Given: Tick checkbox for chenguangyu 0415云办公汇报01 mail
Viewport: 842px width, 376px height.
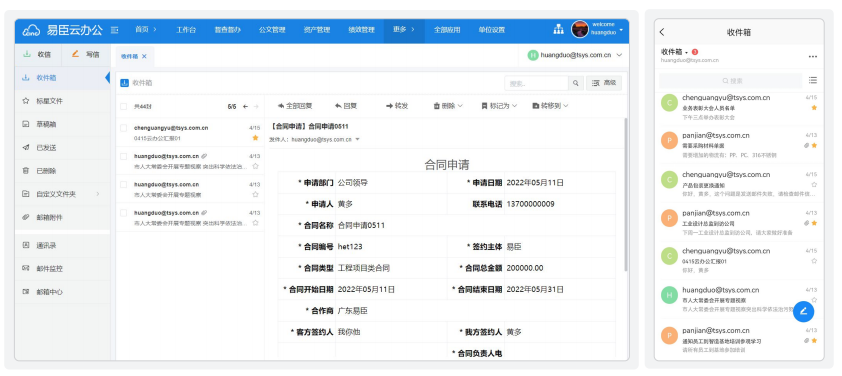Looking at the screenshot, I should 124,128.
